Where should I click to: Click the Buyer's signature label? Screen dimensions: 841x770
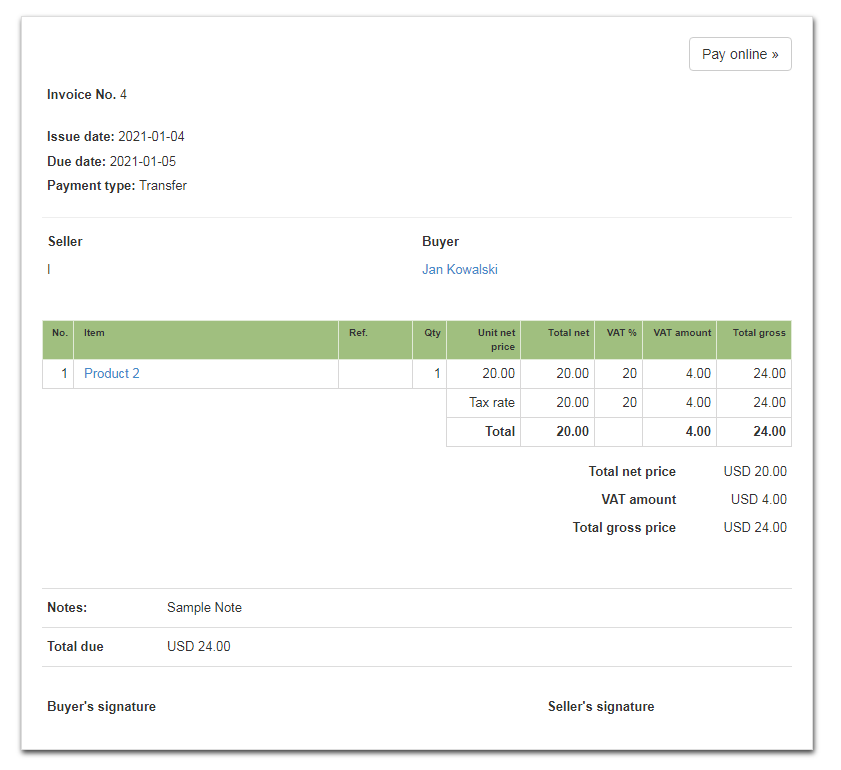[101, 706]
